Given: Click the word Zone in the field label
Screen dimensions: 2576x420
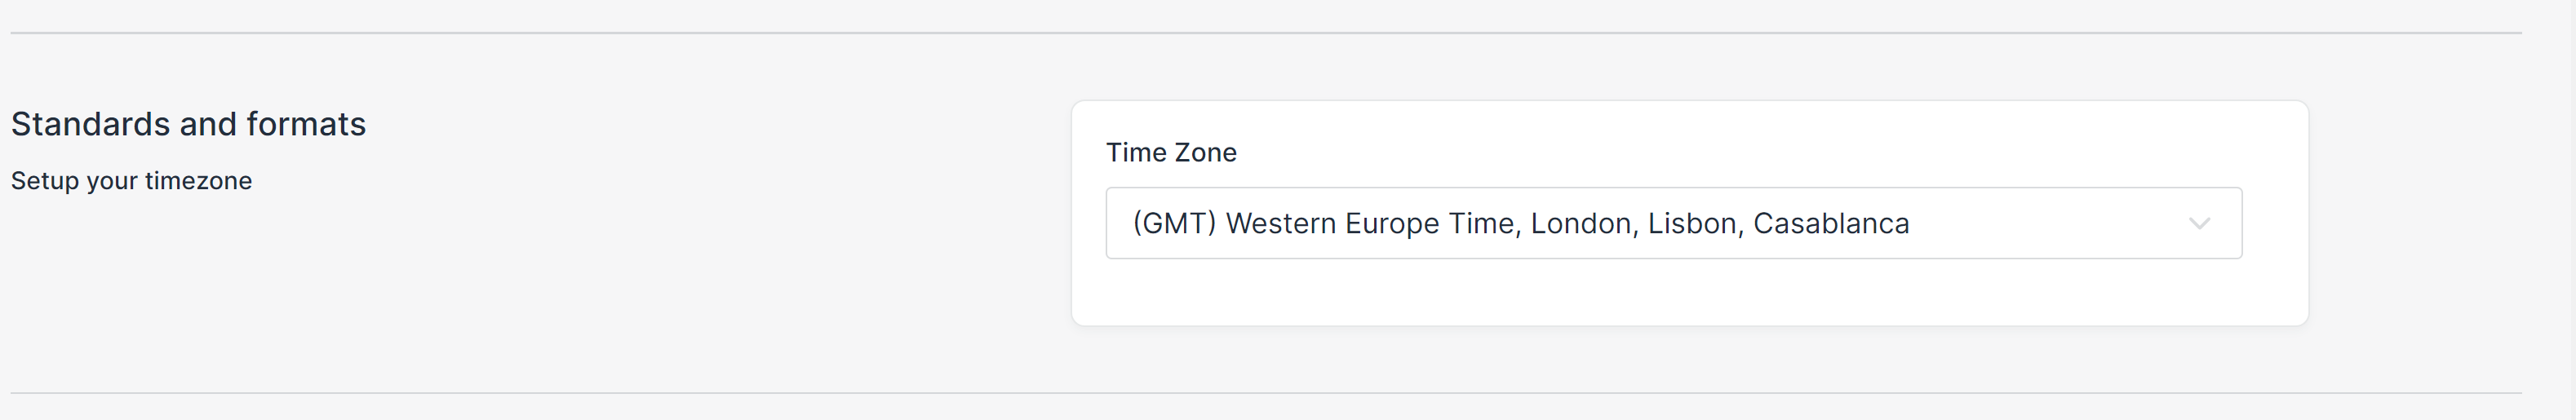Looking at the screenshot, I should [1205, 152].
